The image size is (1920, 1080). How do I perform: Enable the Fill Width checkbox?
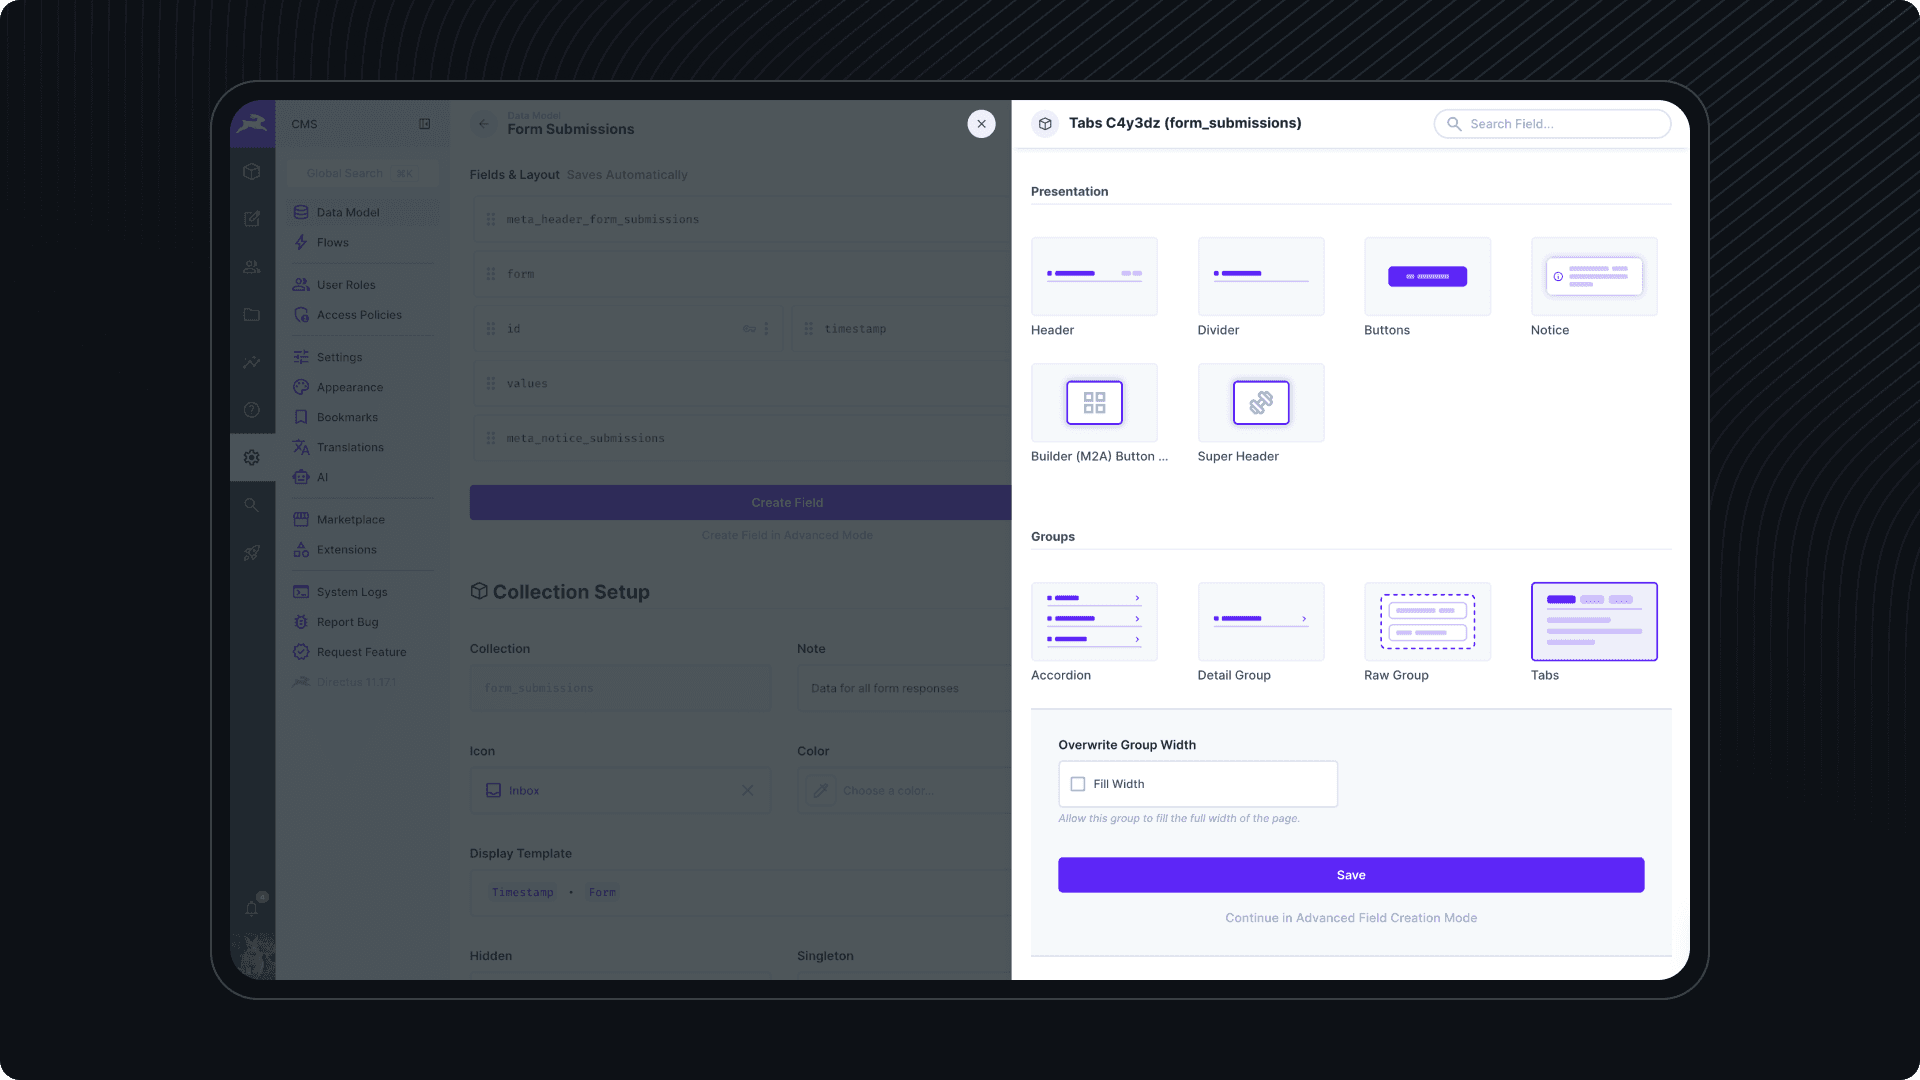[x=1078, y=784]
